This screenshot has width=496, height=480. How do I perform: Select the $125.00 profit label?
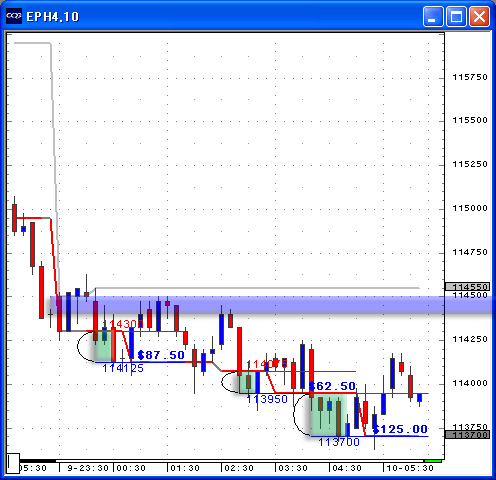pyautogui.click(x=400, y=429)
